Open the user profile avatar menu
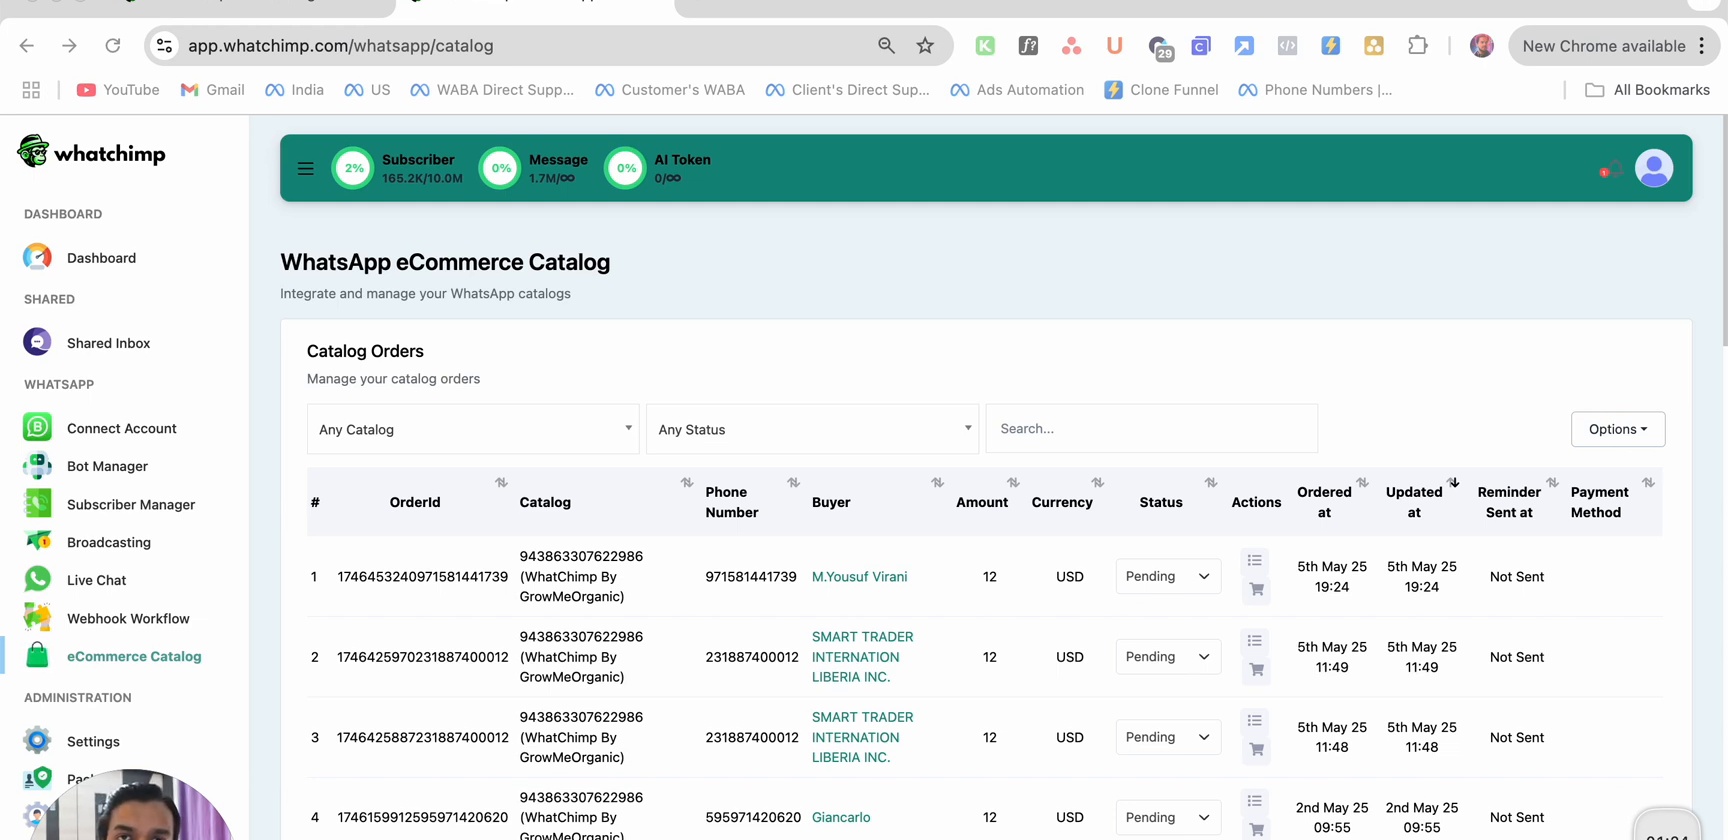Viewport: 1728px width, 840px height. (1654, 168)
